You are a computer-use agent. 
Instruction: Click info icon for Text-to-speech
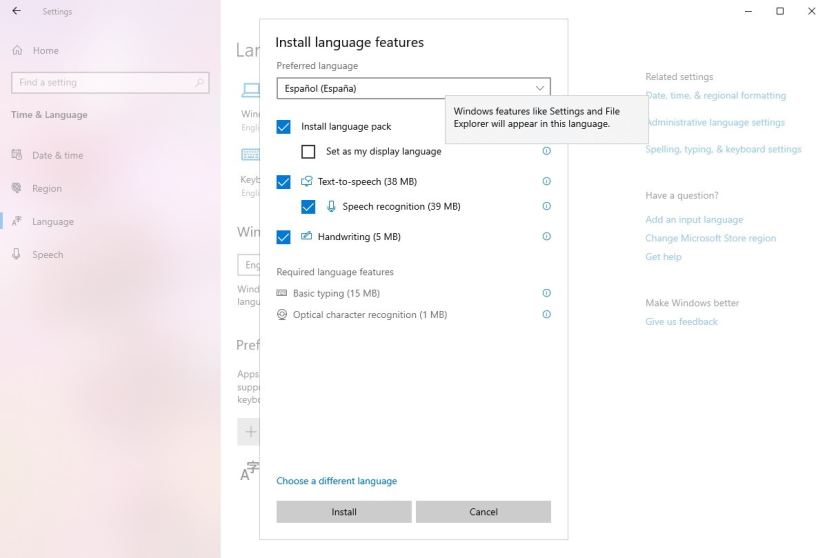point(546,181)
